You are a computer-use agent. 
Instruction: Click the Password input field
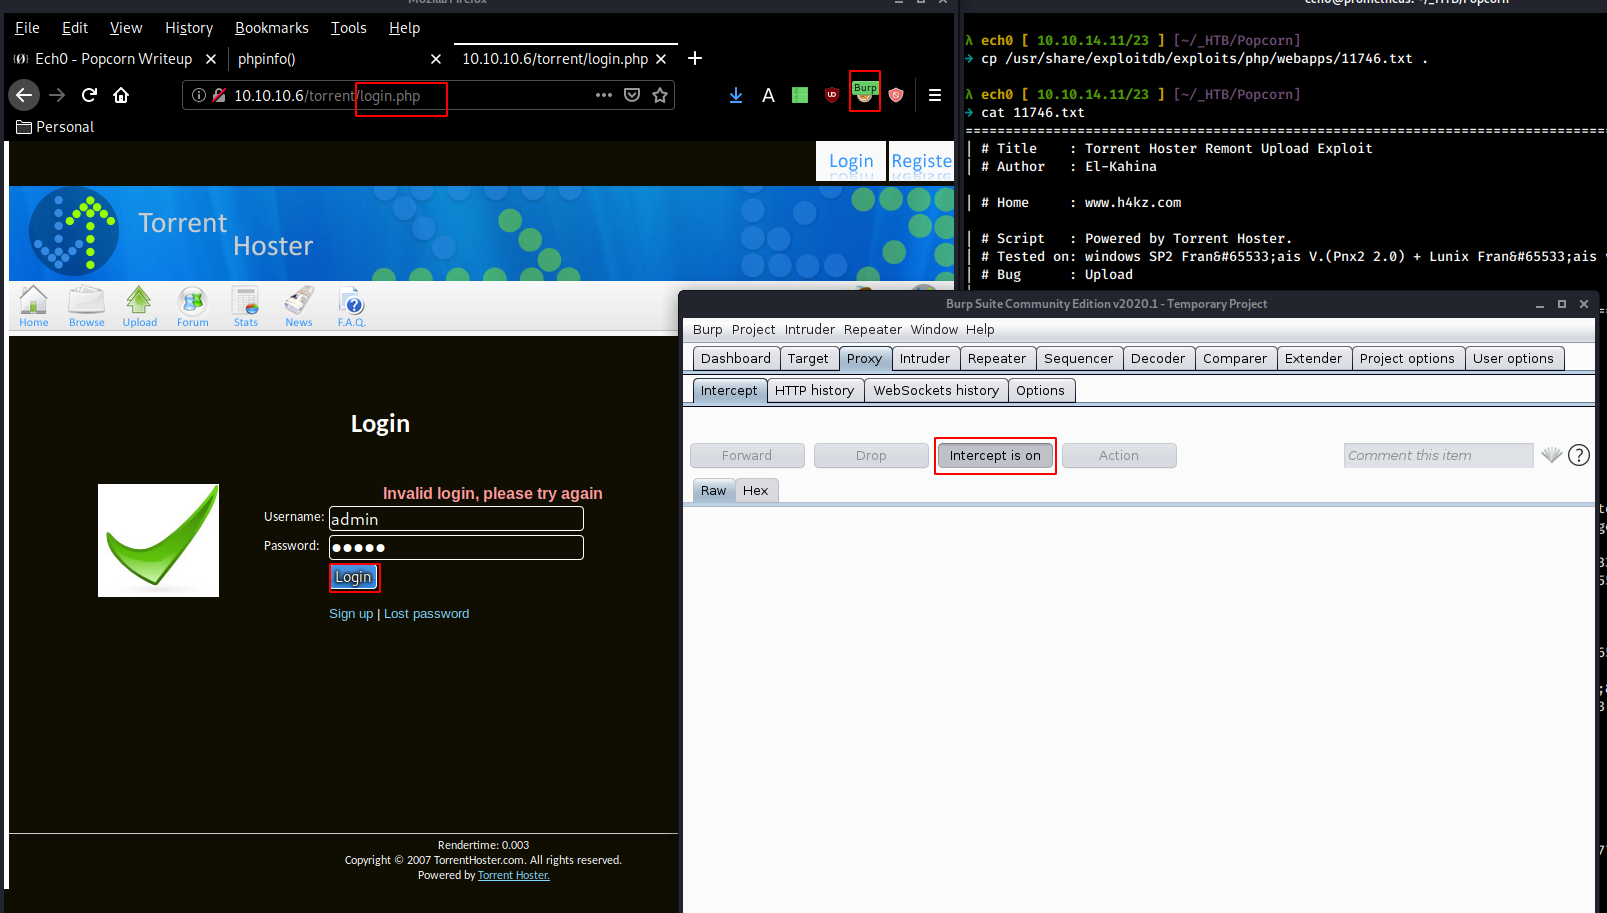[456, 547]
